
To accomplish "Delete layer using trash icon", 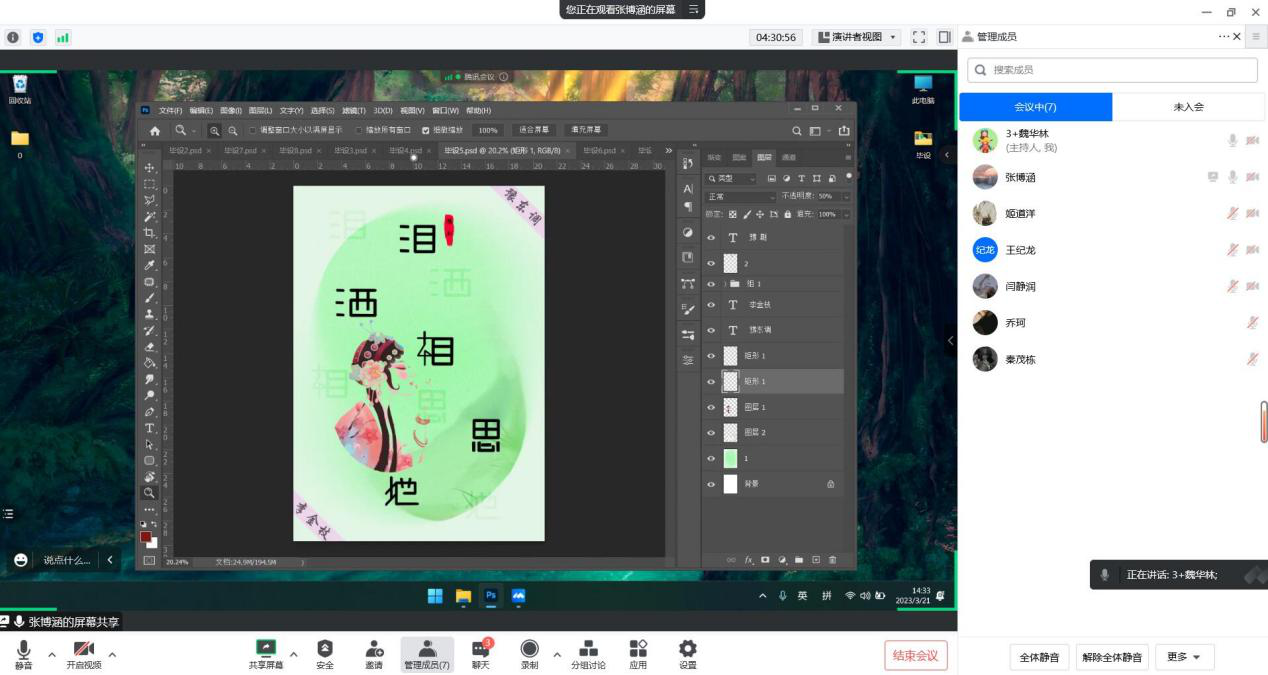I will pos(832,560).
